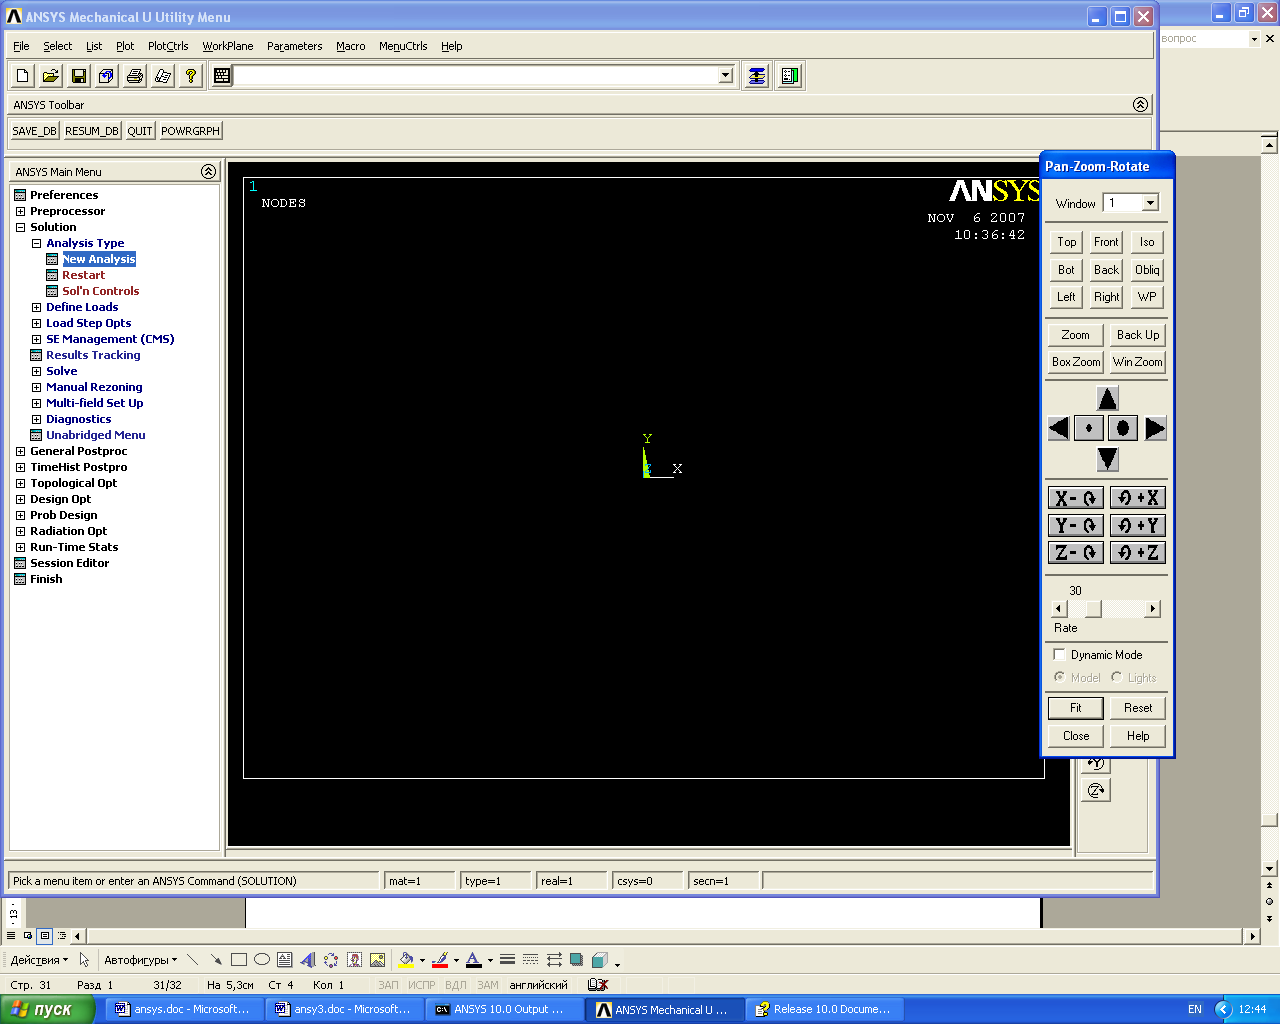Select the Word oval drawing tool
This screenshot has width=1280, height=1024.
[x=262, y=960]
